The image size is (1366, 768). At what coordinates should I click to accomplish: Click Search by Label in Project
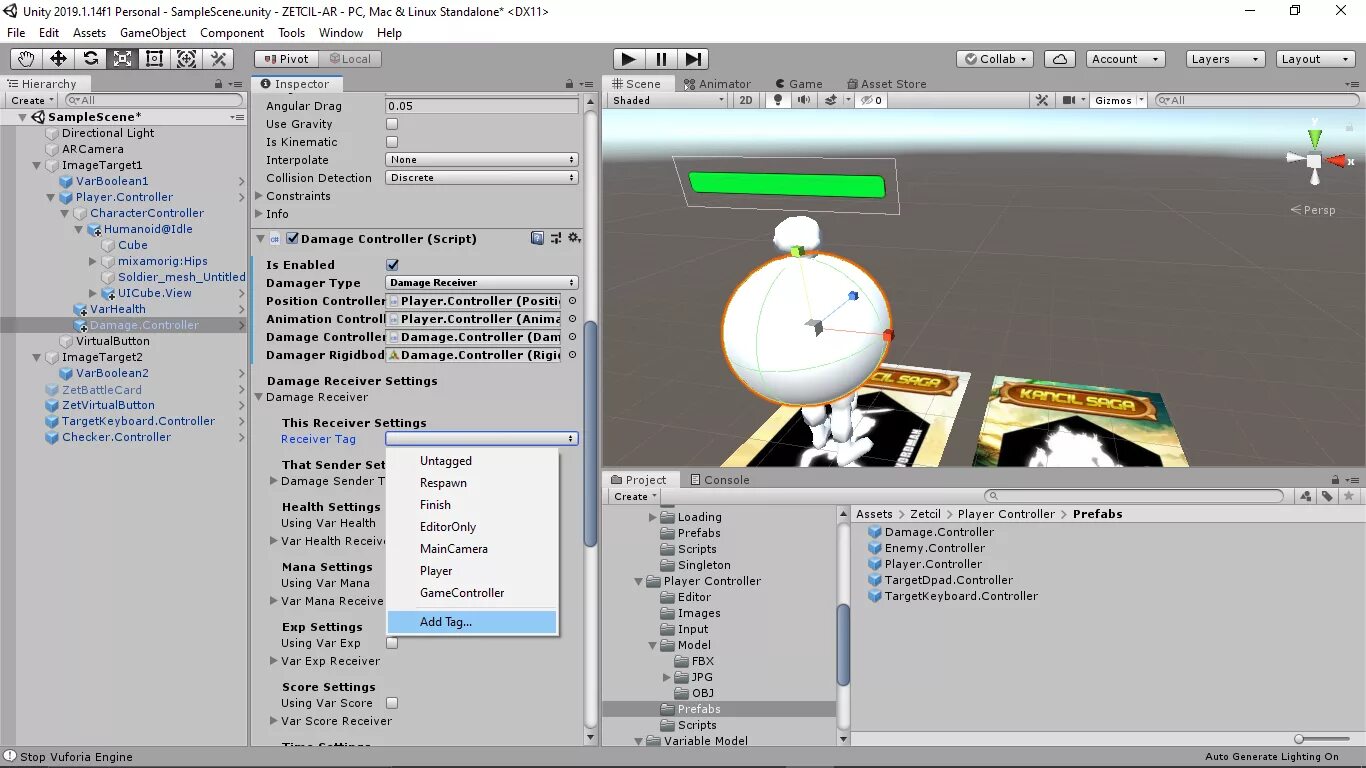point(1327,496)
